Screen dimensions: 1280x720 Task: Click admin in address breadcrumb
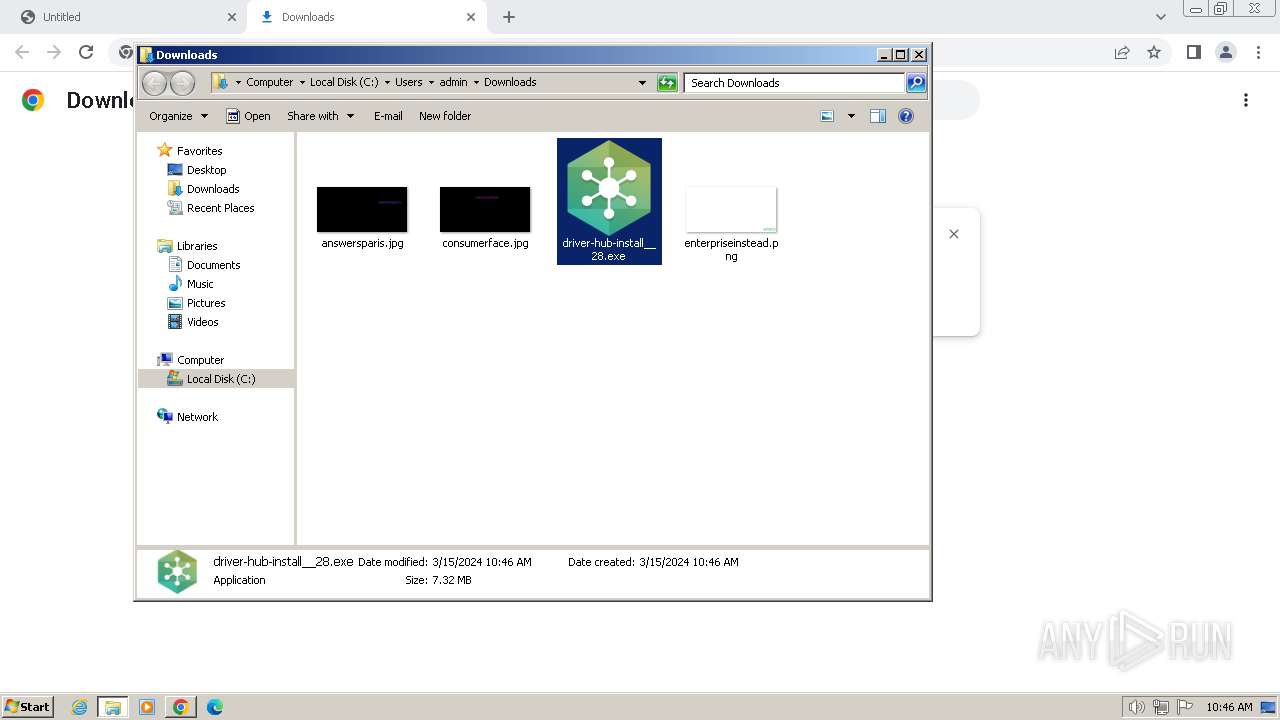coord(453,83)
